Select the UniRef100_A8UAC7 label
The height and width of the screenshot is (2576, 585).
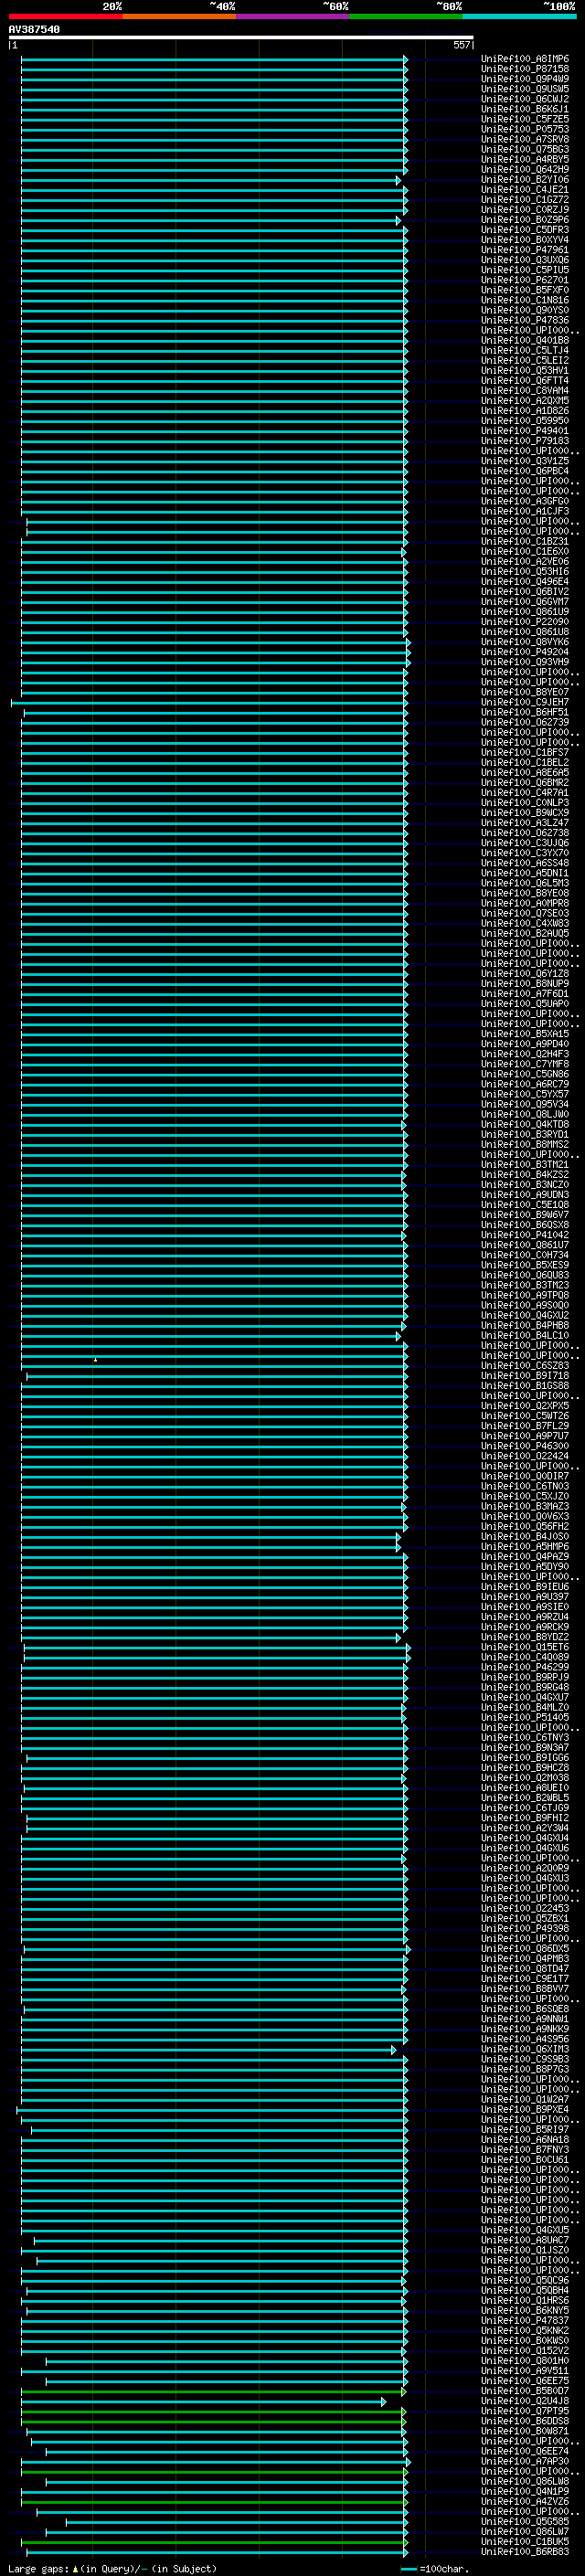click(x=525, y=2240)
